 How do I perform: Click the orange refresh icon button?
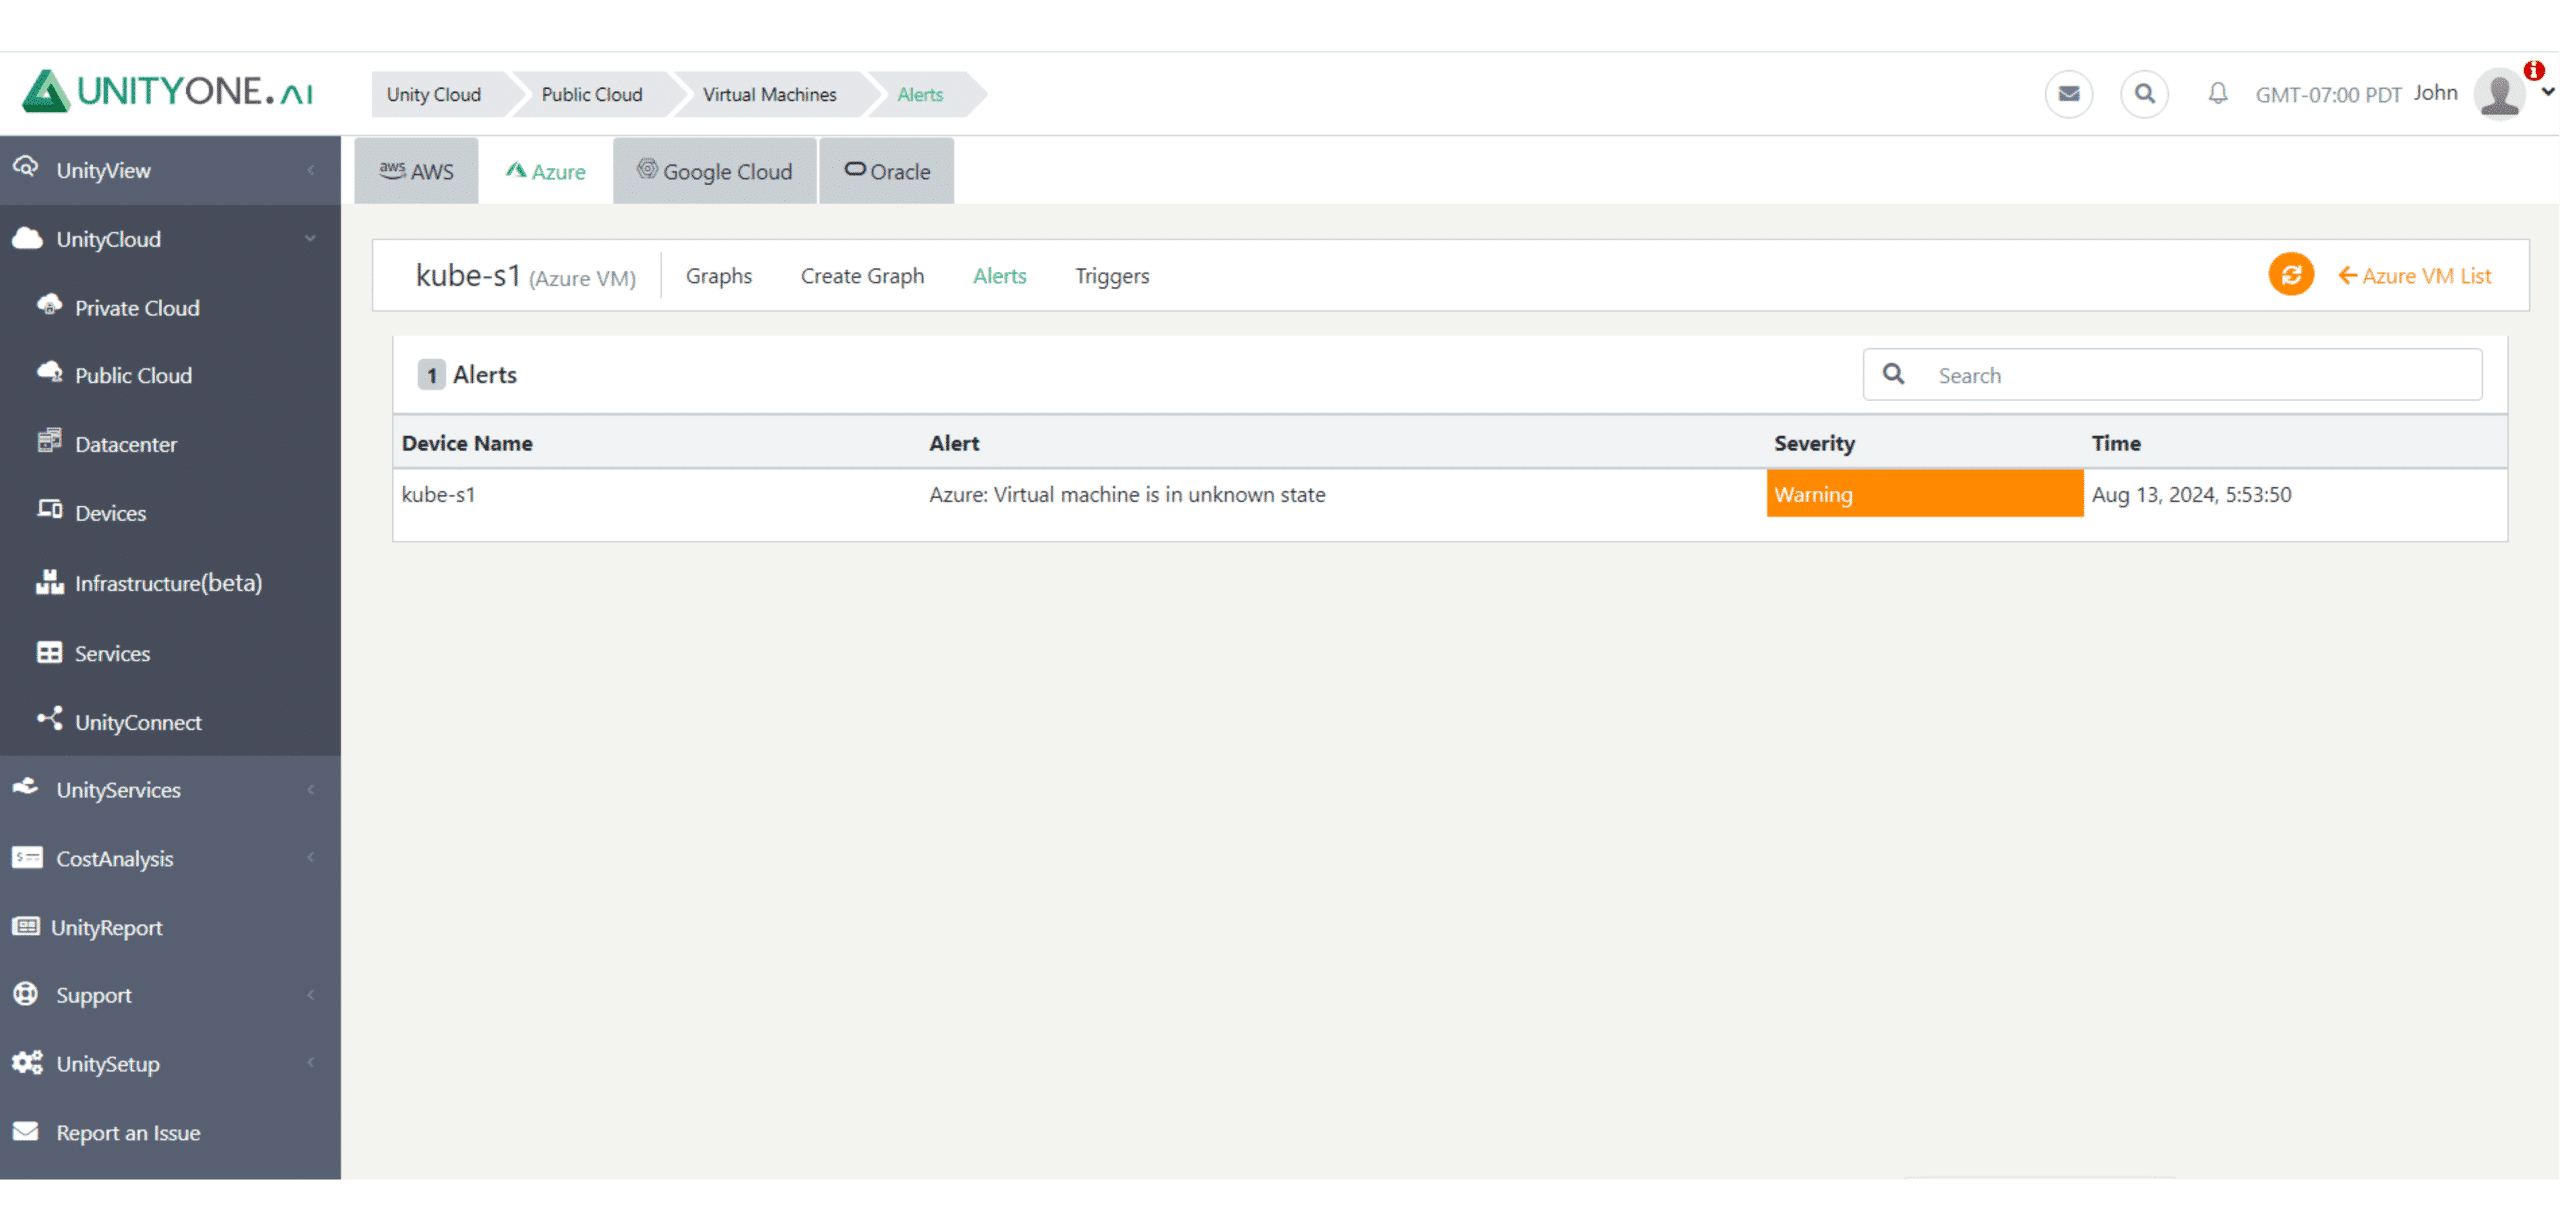[2291, 275]
